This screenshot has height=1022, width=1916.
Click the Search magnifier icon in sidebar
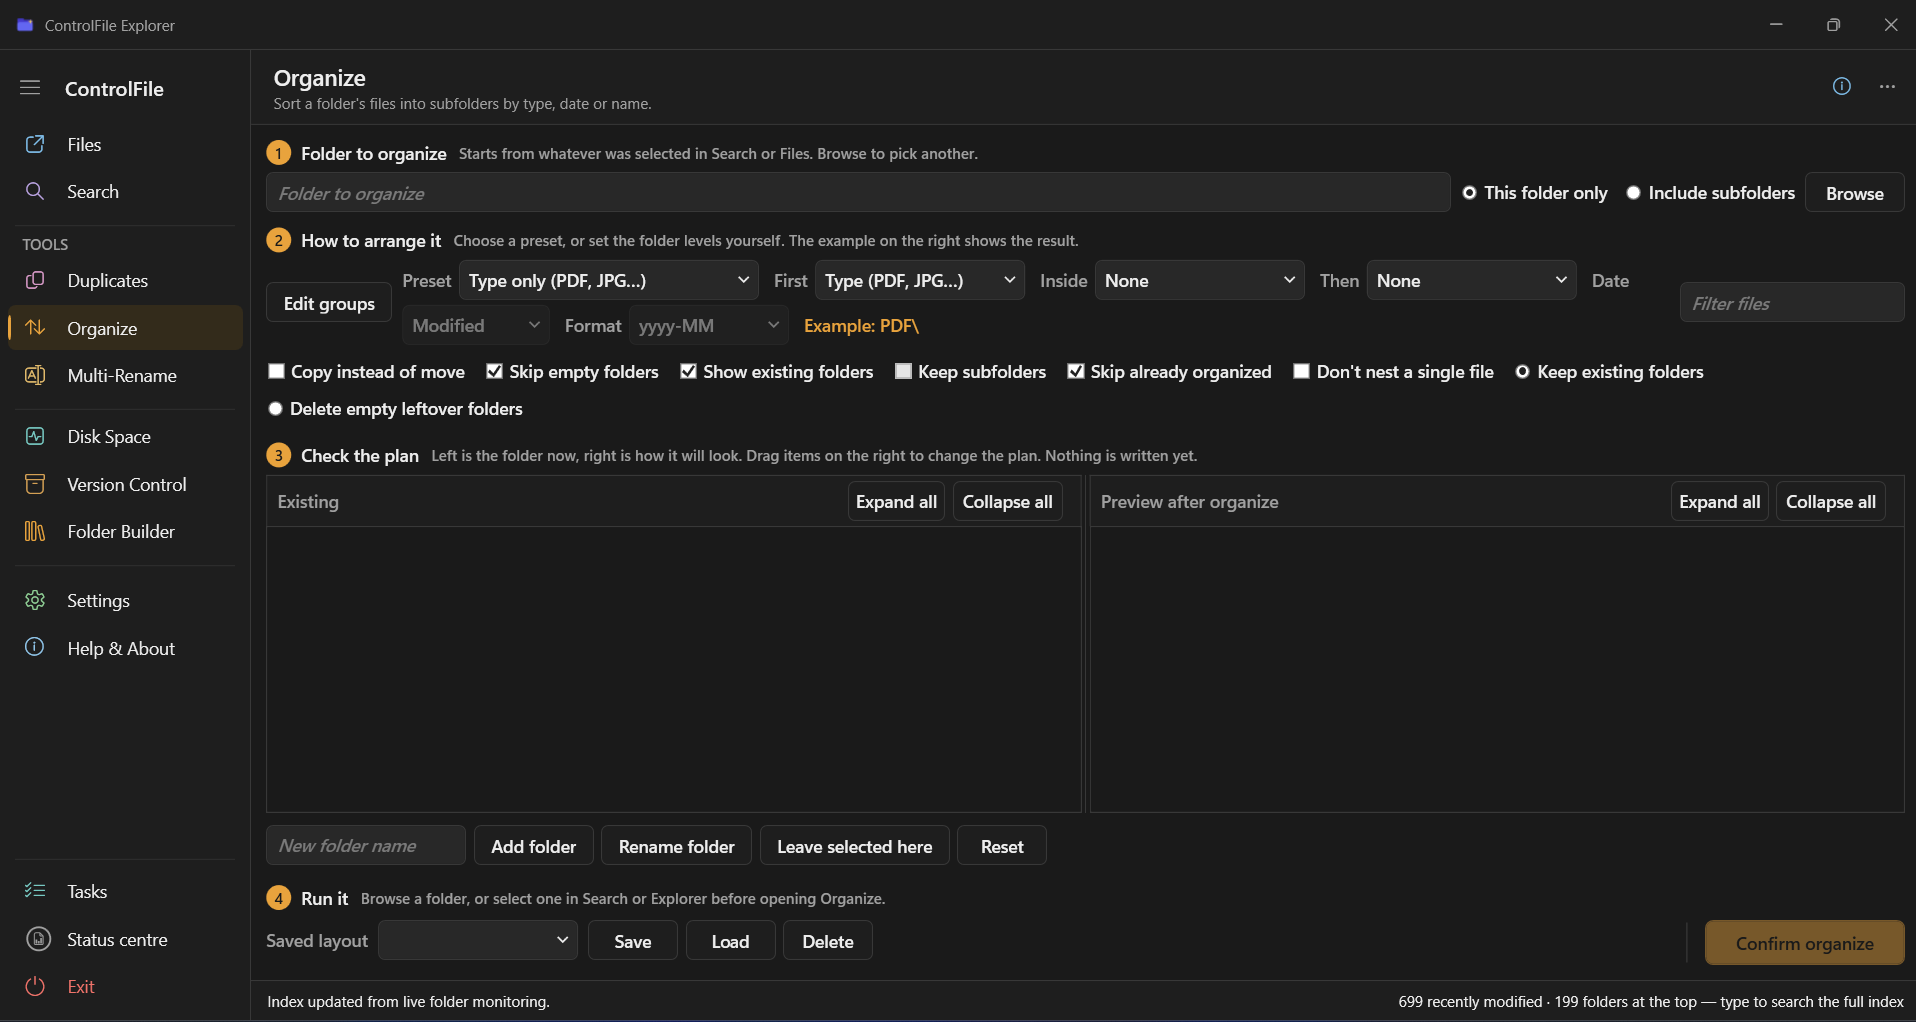pyautogui.click(x=35, y=191)
